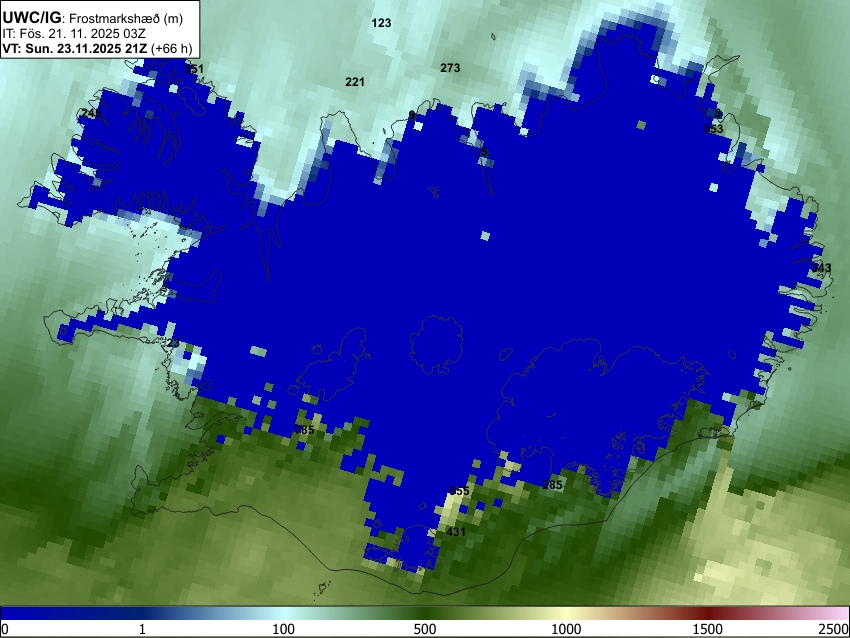Click the color scale label '500'

(x=425, y=629)
